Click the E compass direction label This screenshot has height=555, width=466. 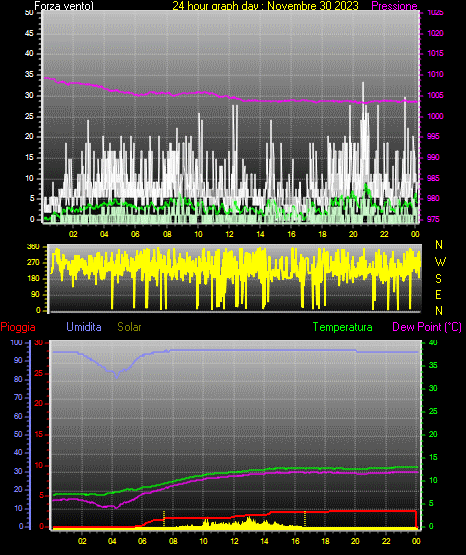point(438,294)
